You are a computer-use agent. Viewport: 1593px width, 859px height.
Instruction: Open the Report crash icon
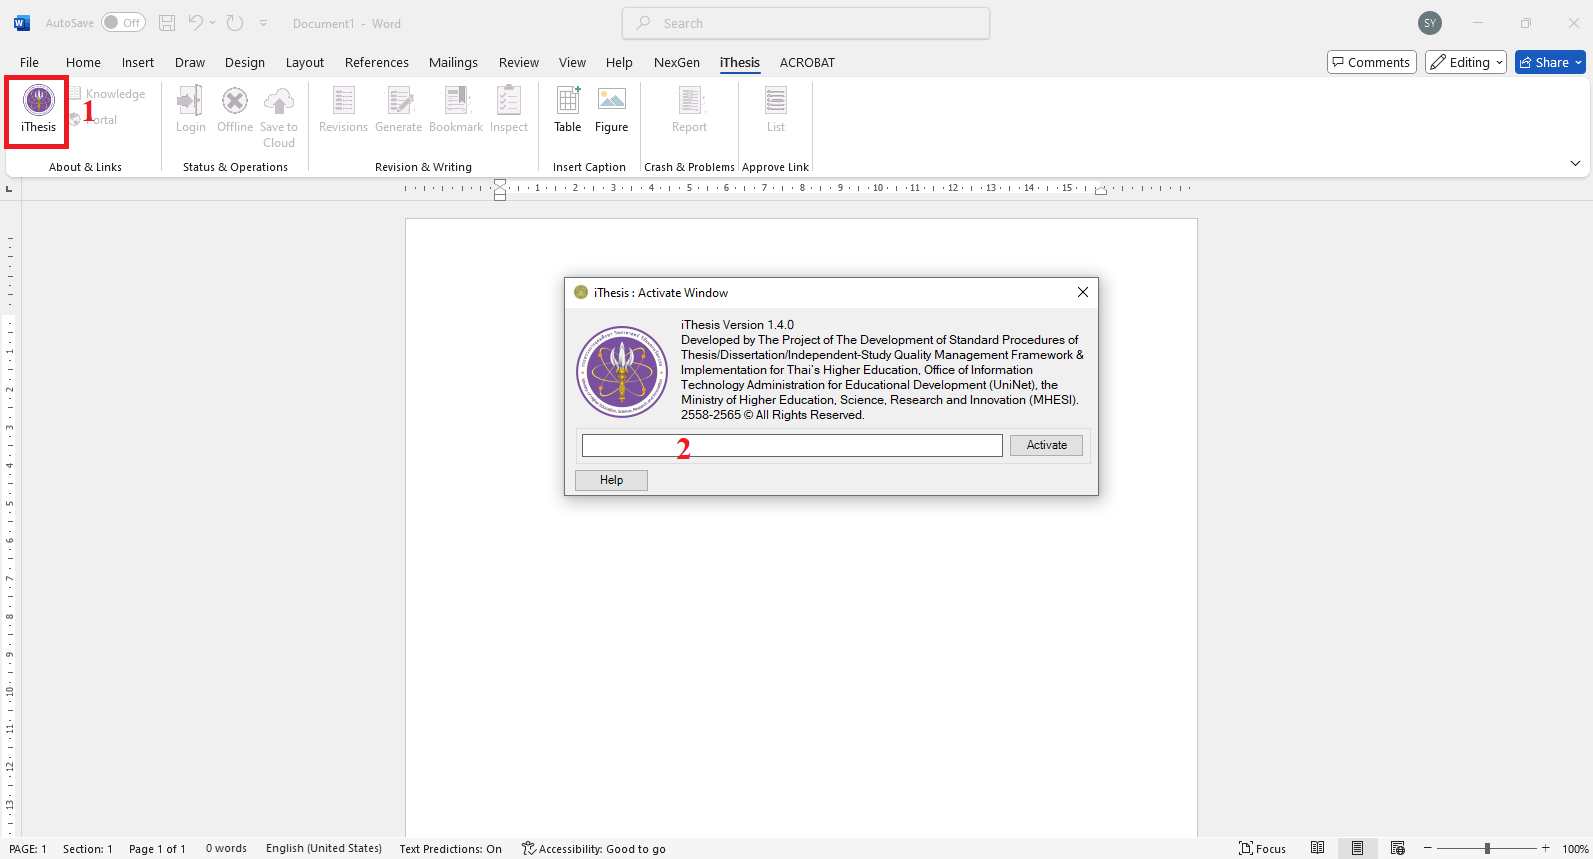689,109
